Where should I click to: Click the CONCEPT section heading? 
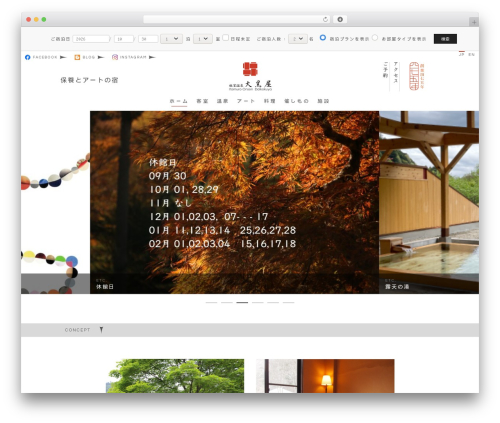(78, 330)
